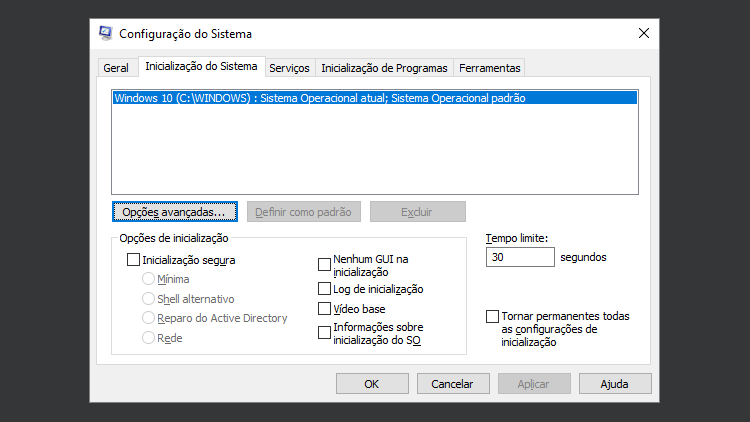Select the Inicialização do Sistema tab
750x422 pixels.
pyautogui.click(x=201, y=67)
